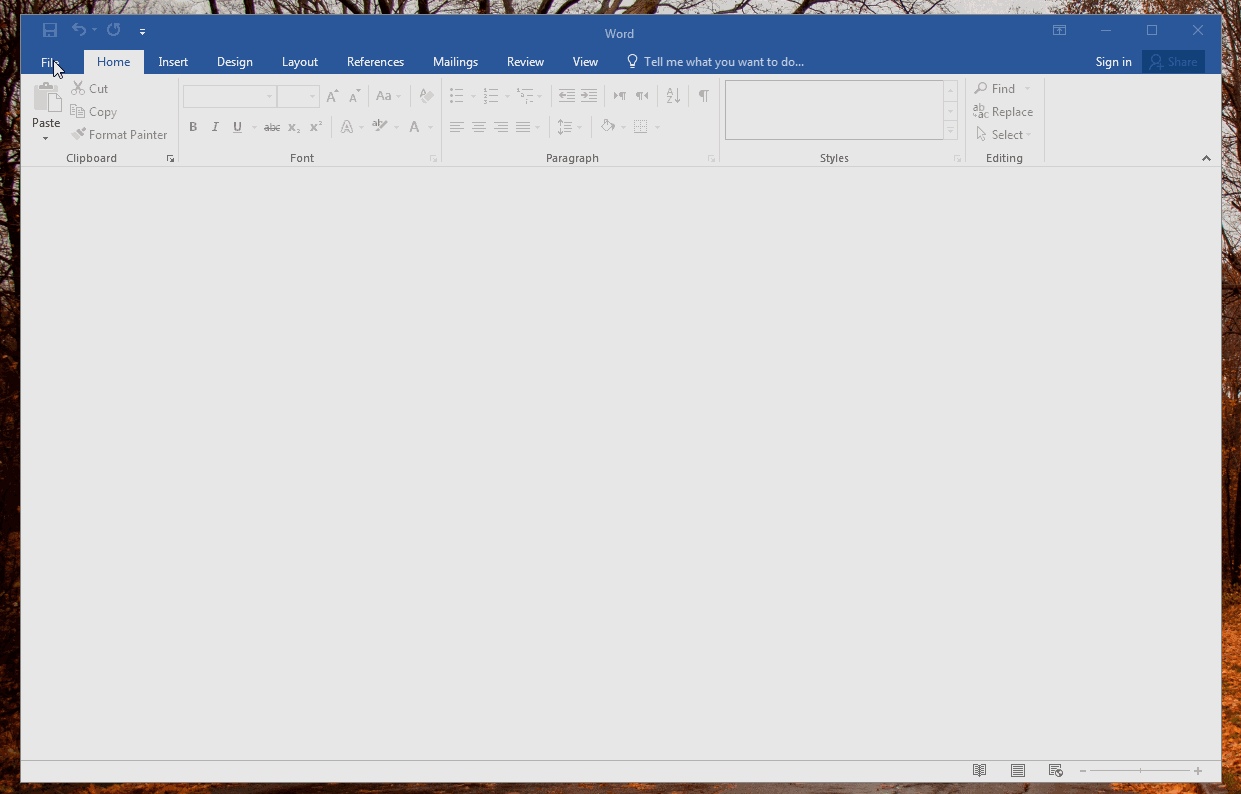Click the Show/Hide paragraph marks icon
This screenshot has width=1241, height=794.
coord(703,96)
